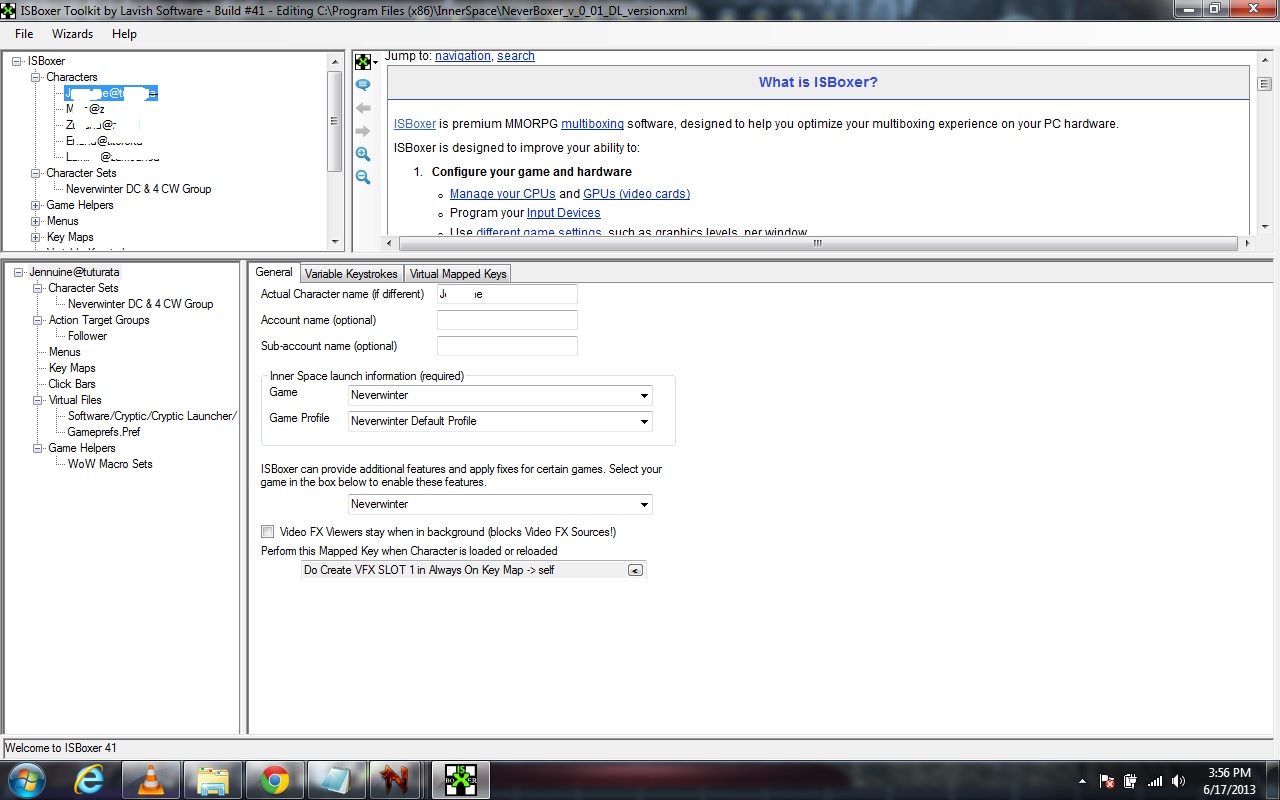Click the blue speech bubble help icon

point(363,85)
